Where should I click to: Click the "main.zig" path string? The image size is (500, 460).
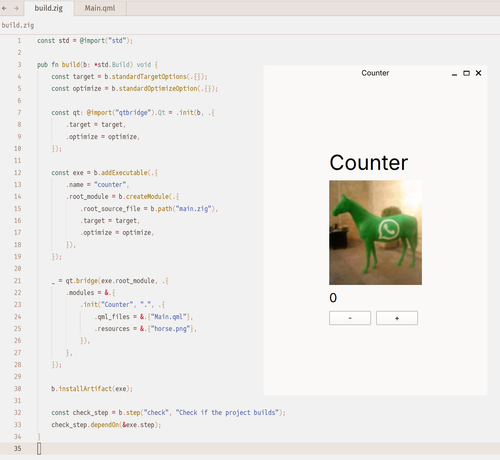coord(194,209)
